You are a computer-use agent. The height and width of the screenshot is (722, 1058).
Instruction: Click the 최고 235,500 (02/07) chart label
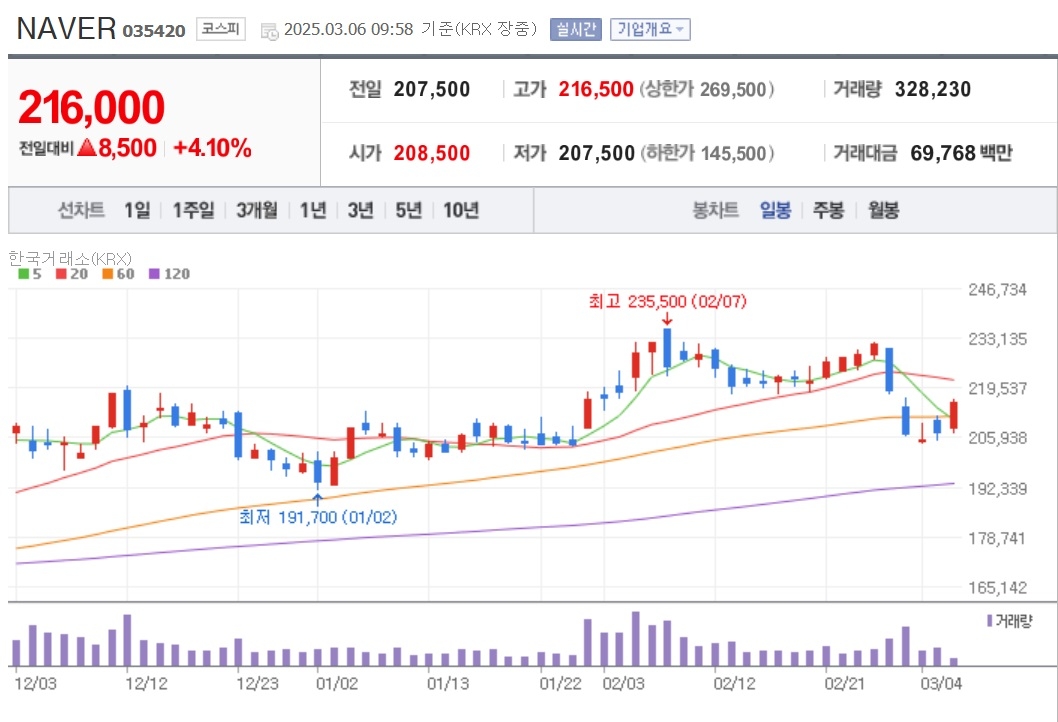pyautogui.click(x=667, y=301)
